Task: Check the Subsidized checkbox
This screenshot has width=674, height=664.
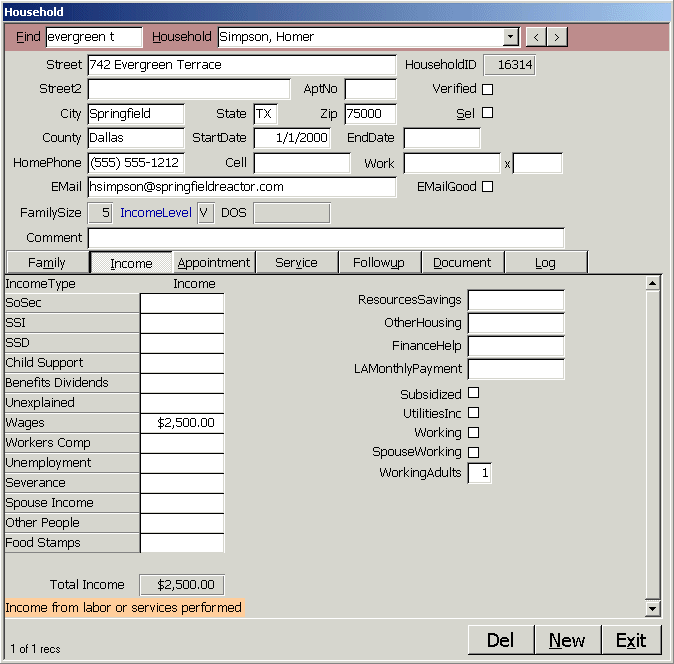Action: coord(473,393)
